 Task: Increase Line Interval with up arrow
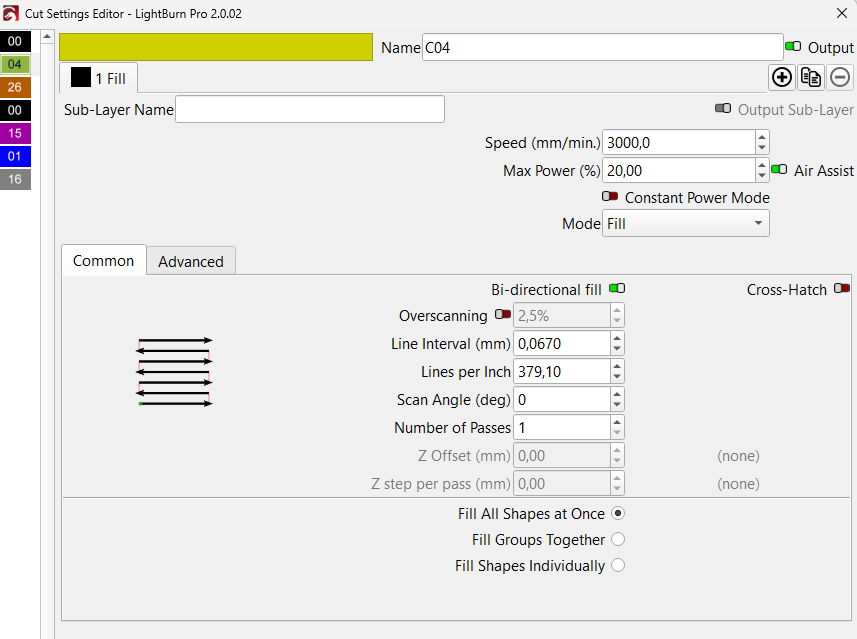coord(617,338)
